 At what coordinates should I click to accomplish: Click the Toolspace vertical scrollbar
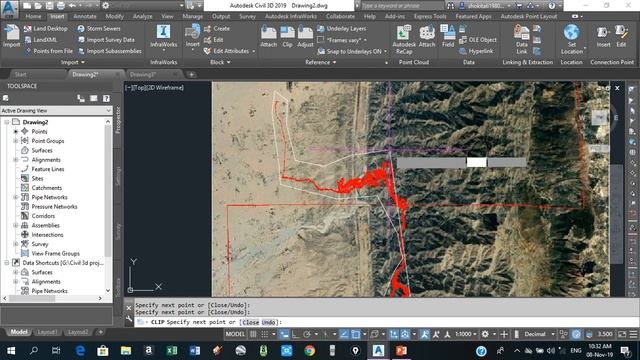(x=108, y=206)
